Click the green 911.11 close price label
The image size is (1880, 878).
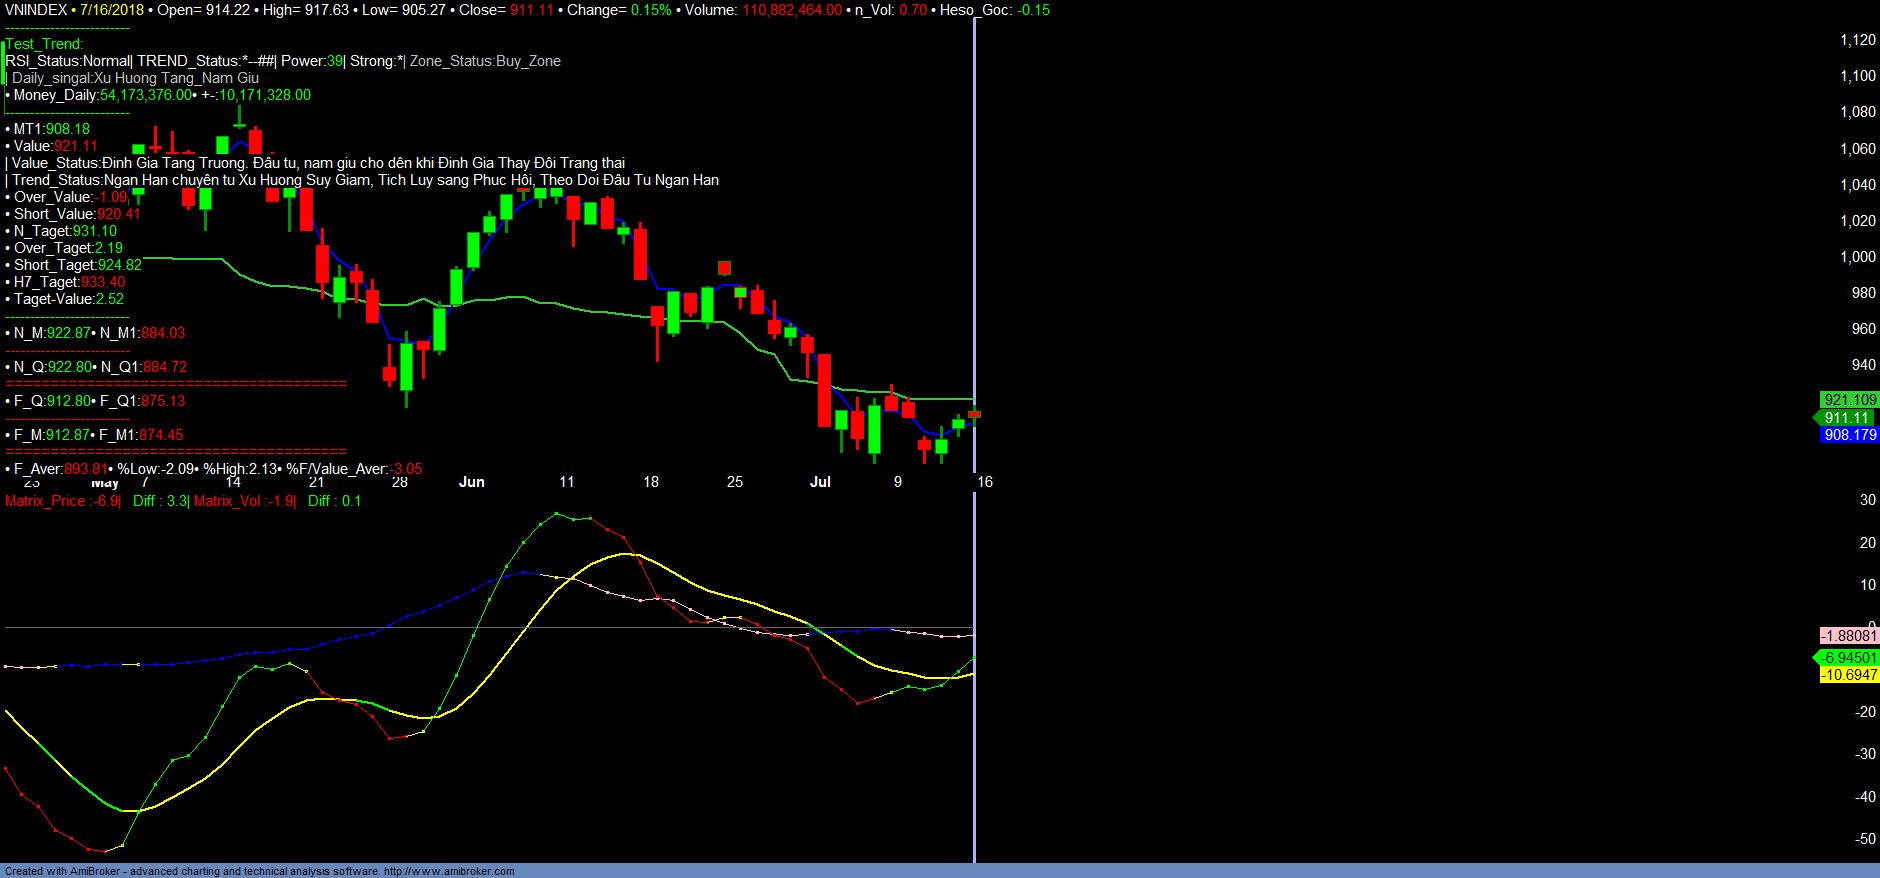(x=1846, y=418)
